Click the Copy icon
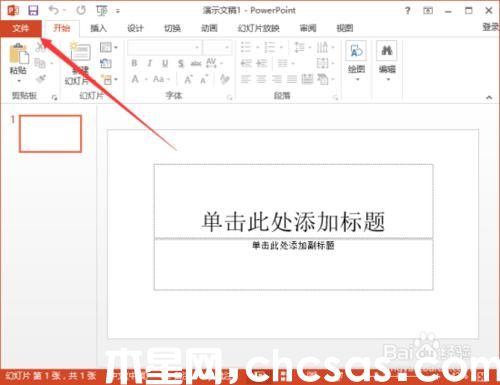This screenshot has width=500, height=385. 40,63
